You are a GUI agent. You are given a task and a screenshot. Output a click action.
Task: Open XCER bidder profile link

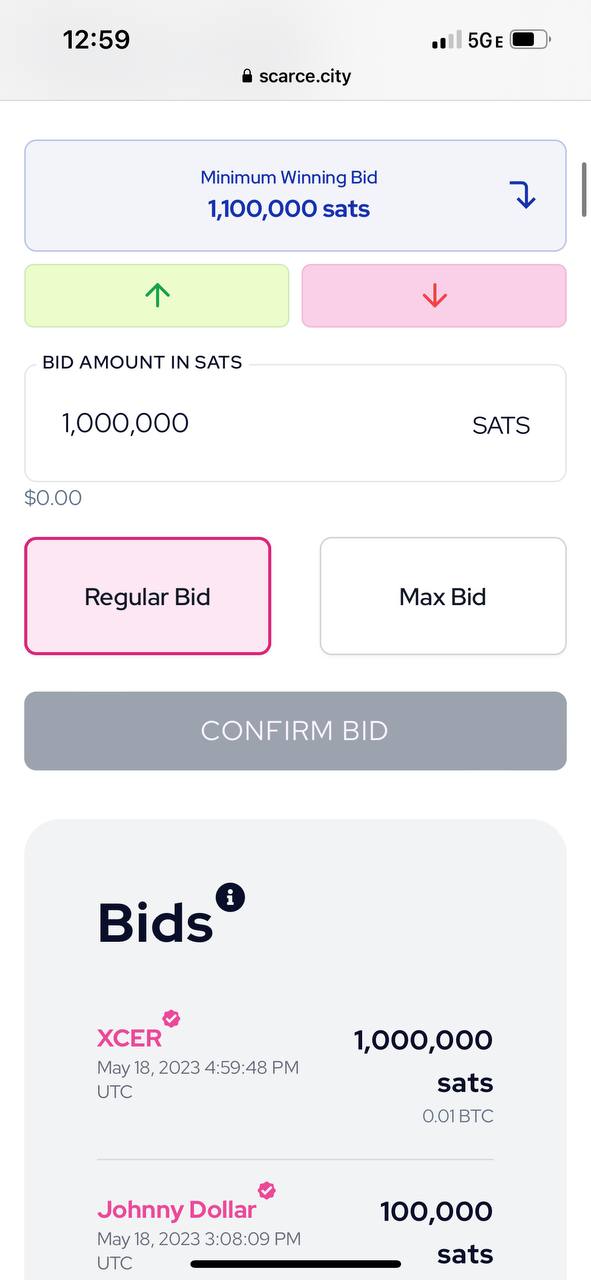point(129,1037)
